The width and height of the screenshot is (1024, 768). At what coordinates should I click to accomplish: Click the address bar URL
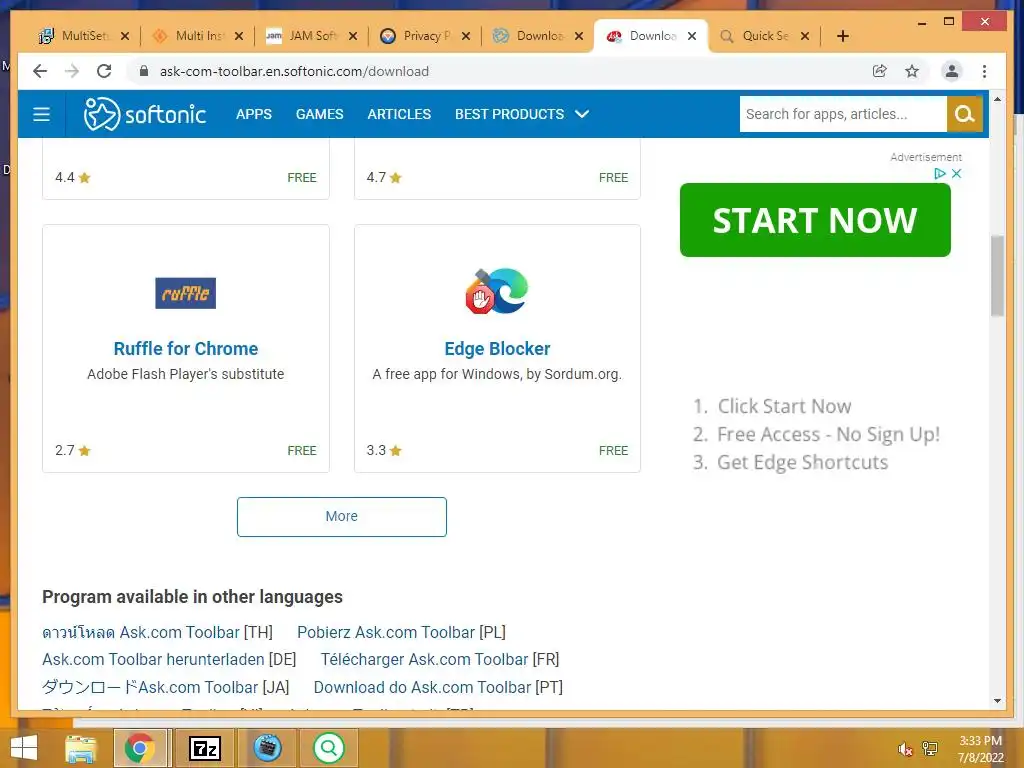294,71
